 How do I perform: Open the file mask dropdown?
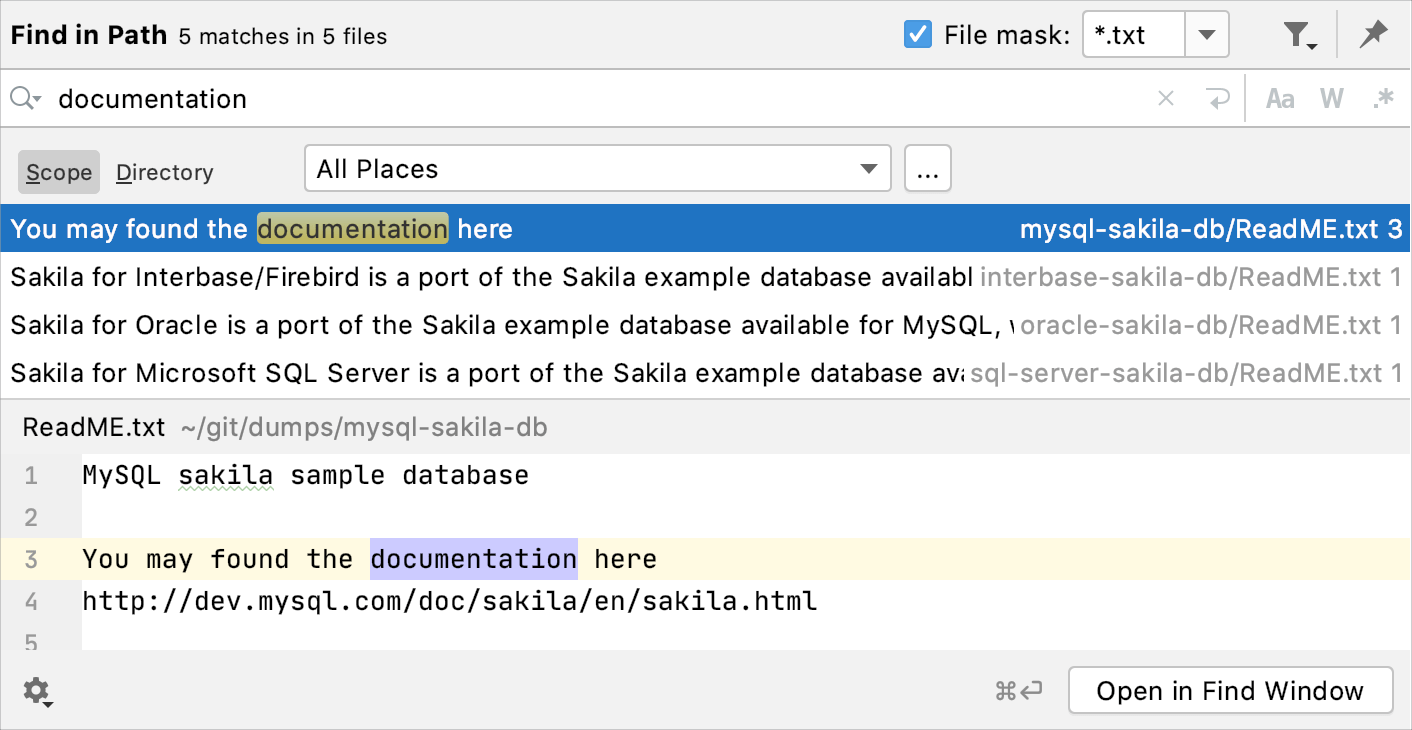point(1207,33)
